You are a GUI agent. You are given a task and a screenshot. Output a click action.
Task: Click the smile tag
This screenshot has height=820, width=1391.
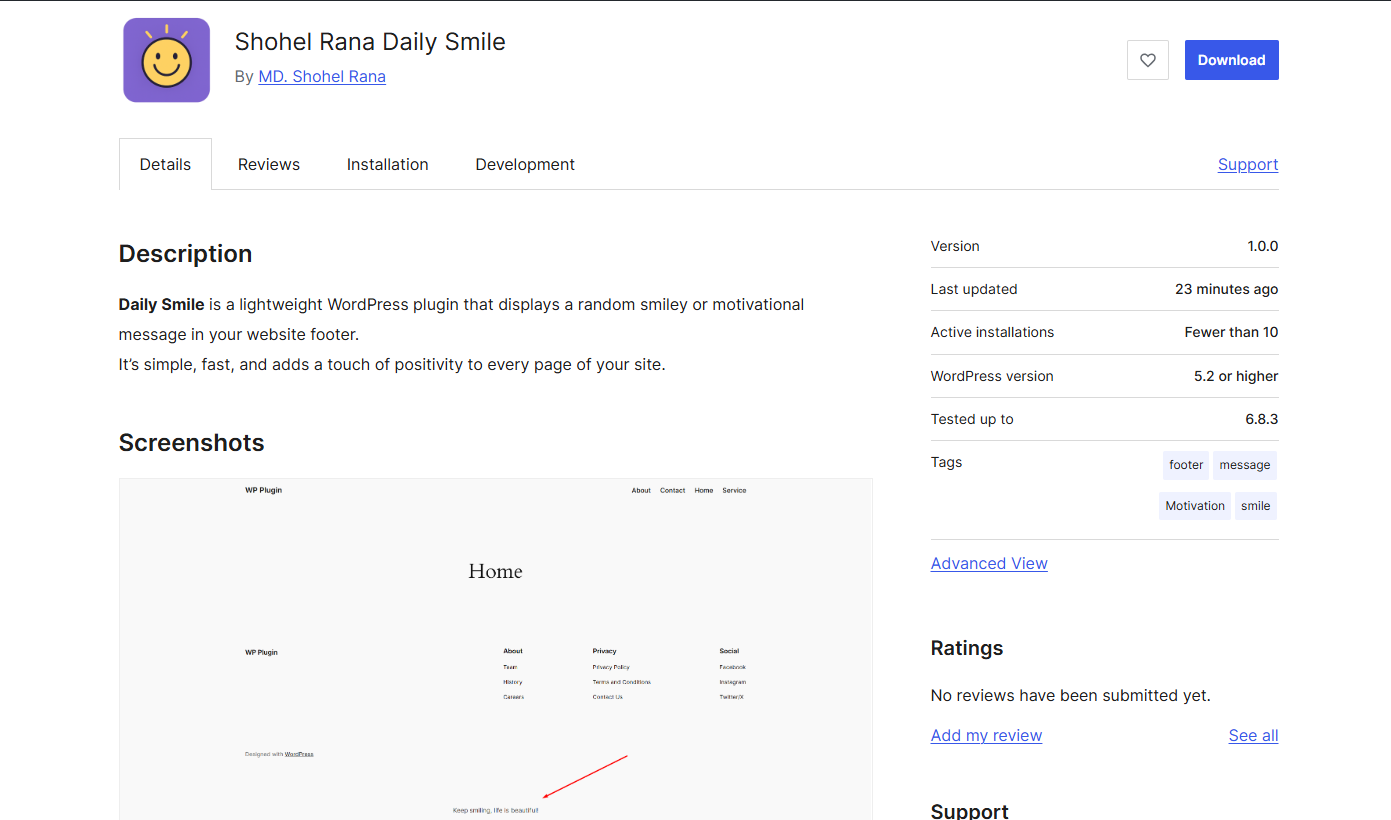[x=1255, y=506]
